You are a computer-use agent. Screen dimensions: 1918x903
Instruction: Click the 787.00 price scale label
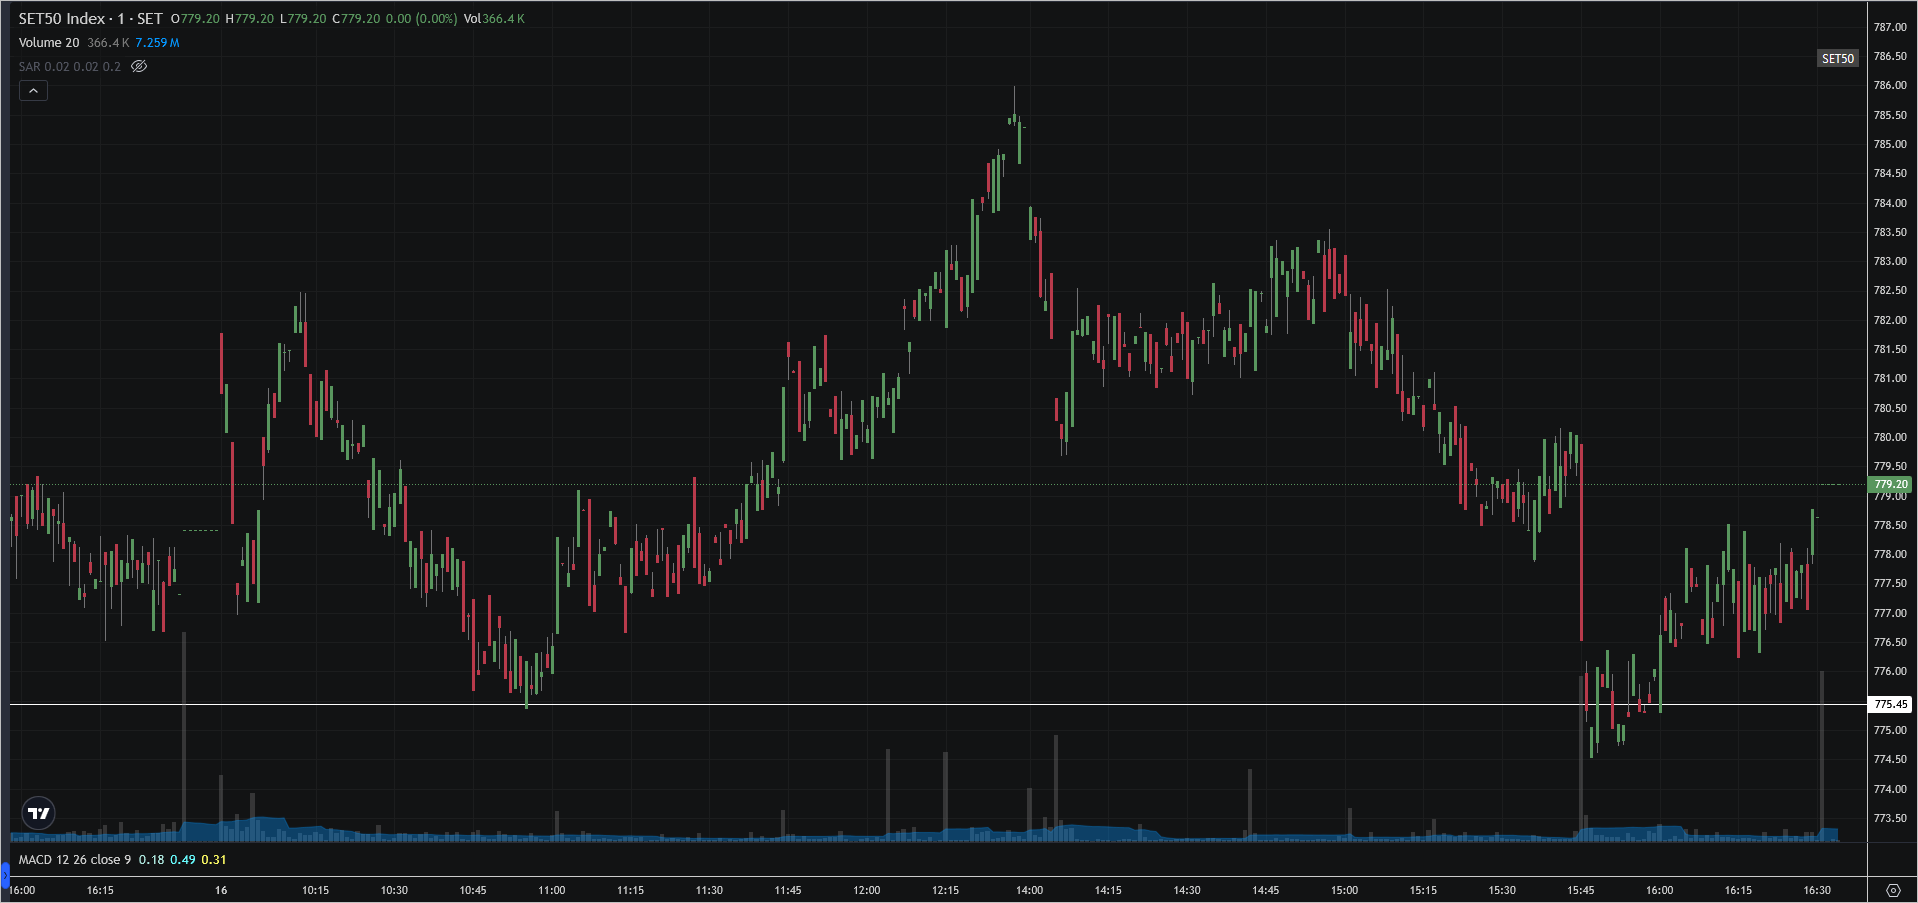point(1890,27)
